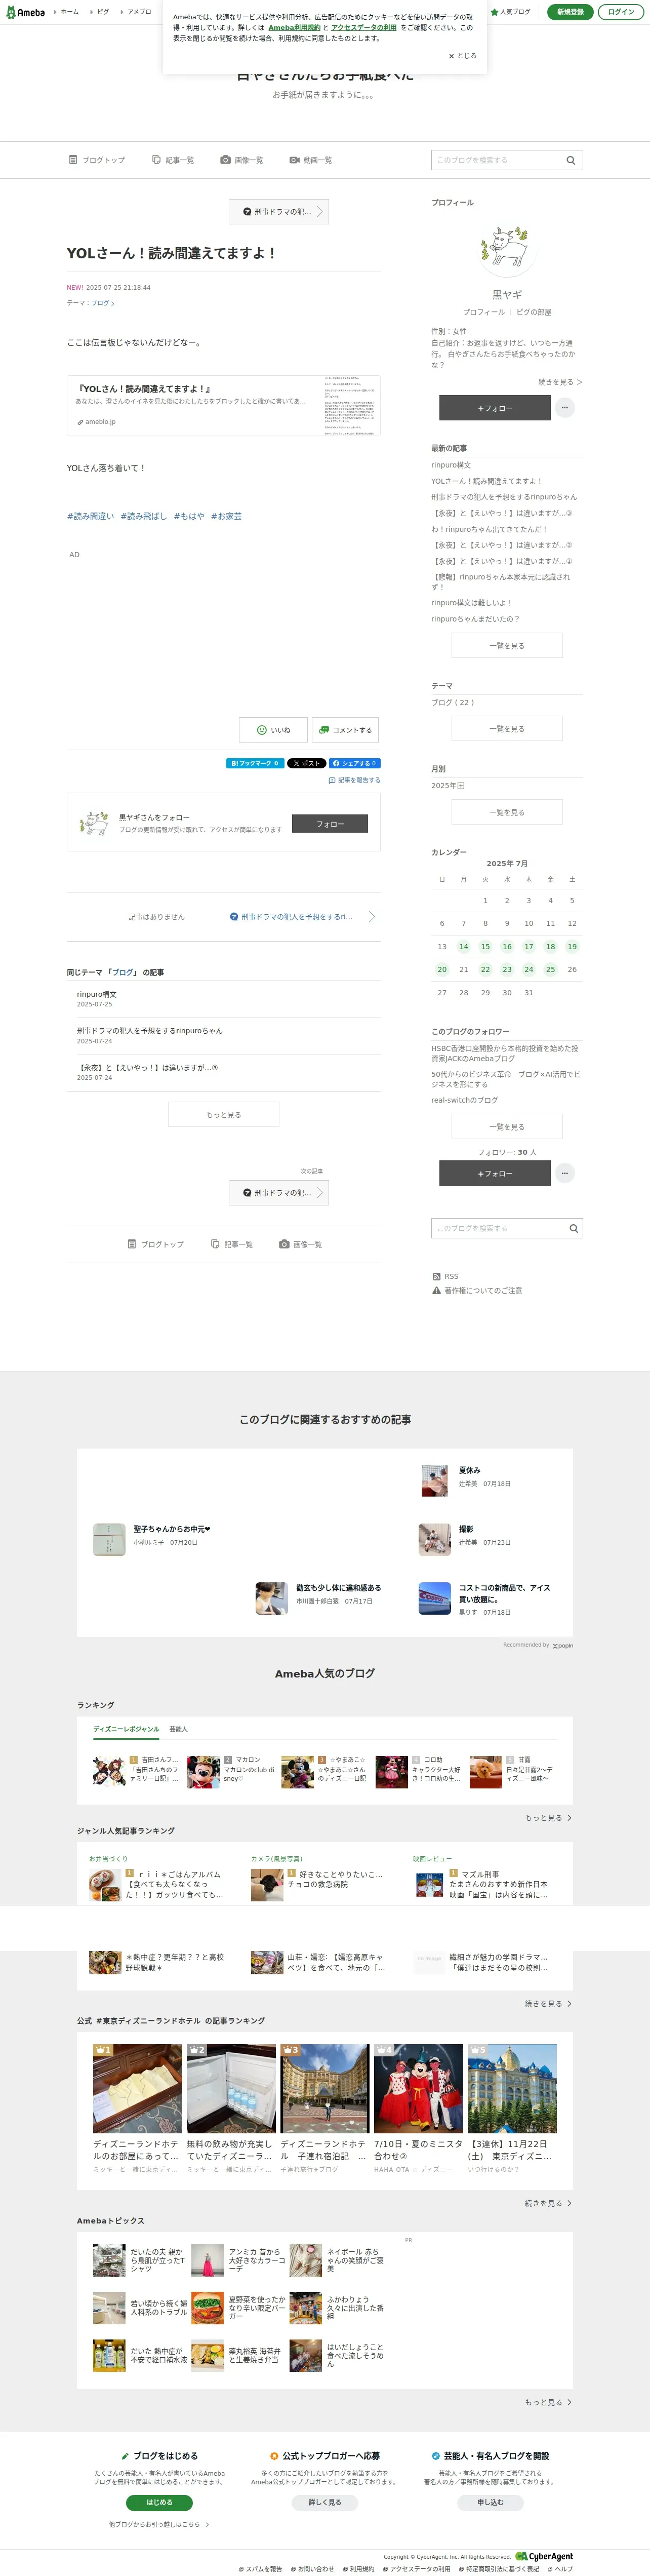650x2576 pixels.
Task: Open ブログをはじめる pencil heading
Action: click(x=160, y=2455)
